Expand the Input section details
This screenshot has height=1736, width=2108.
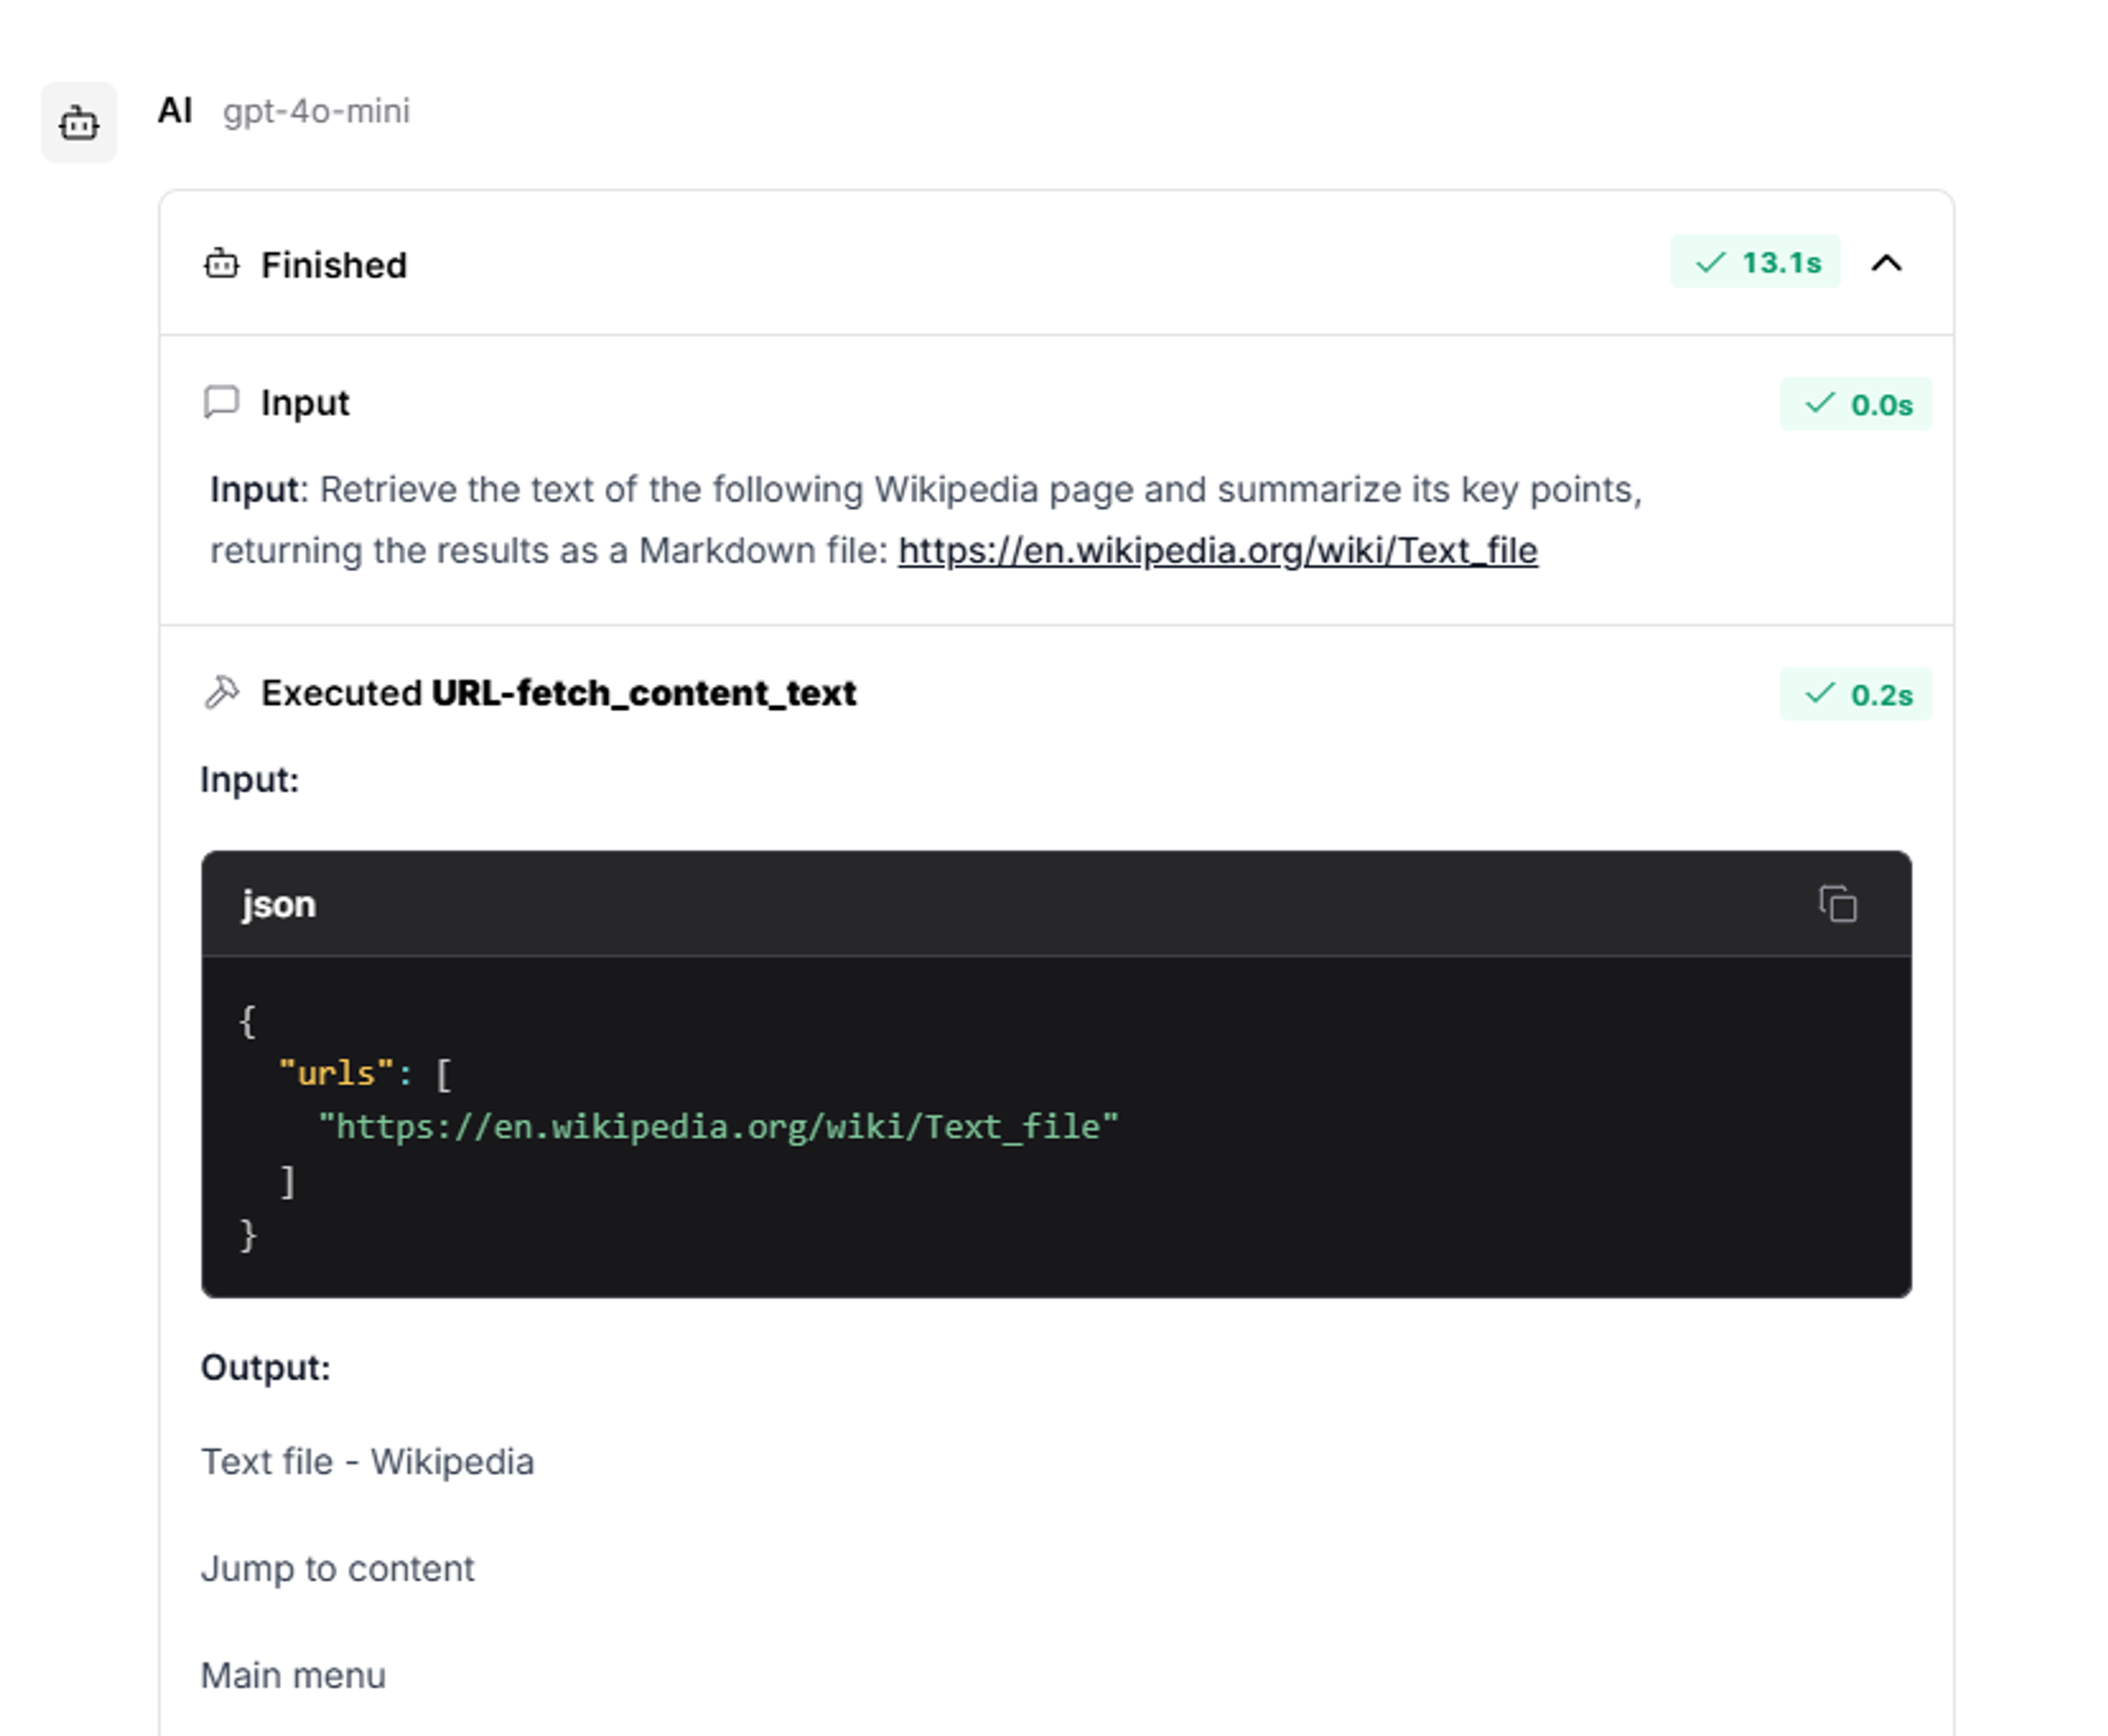[304, 402]
